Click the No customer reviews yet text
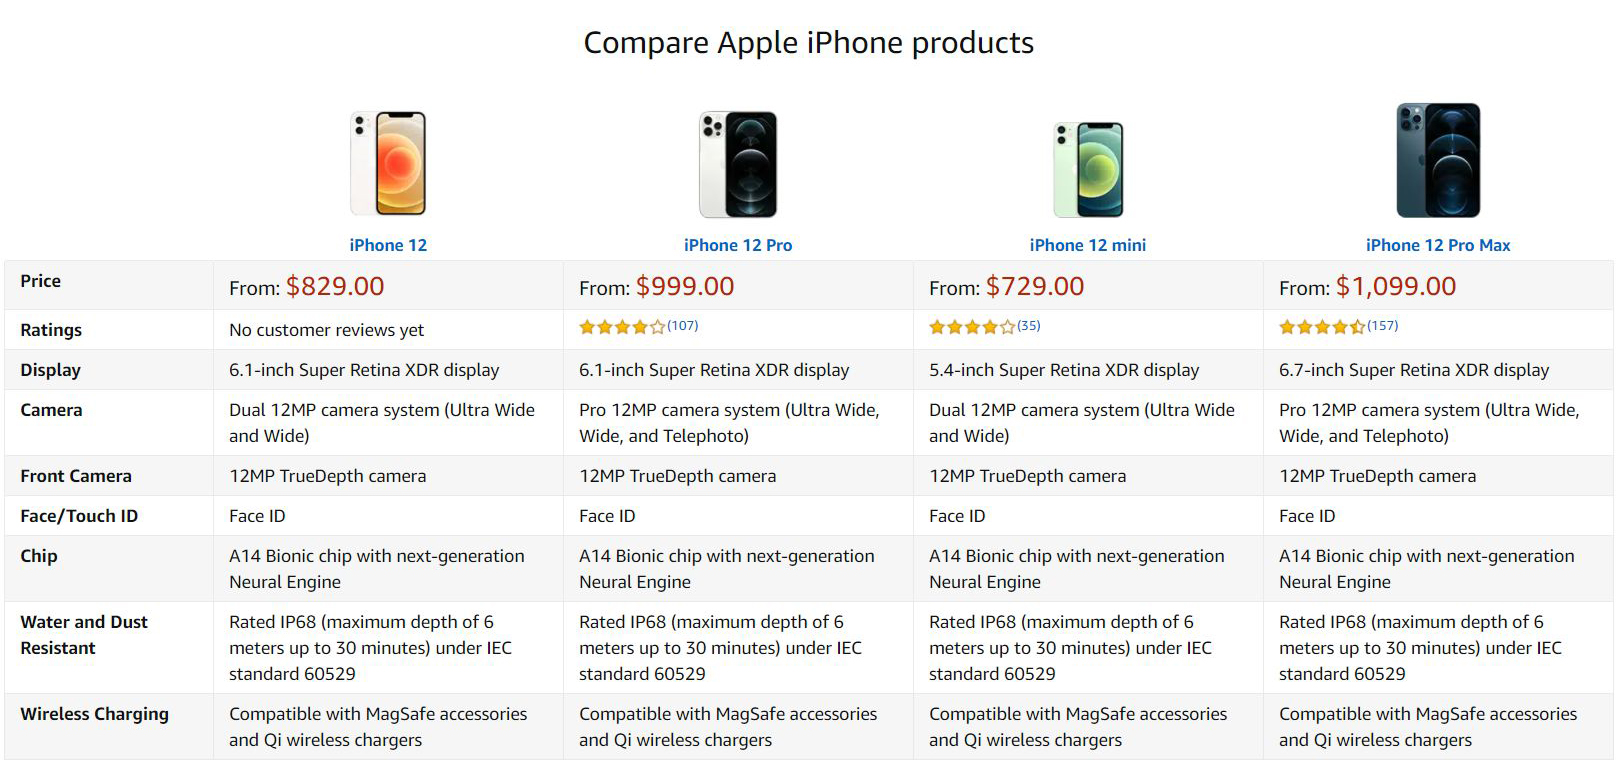This screenshot has width=1619, height=760. [326, 330]
